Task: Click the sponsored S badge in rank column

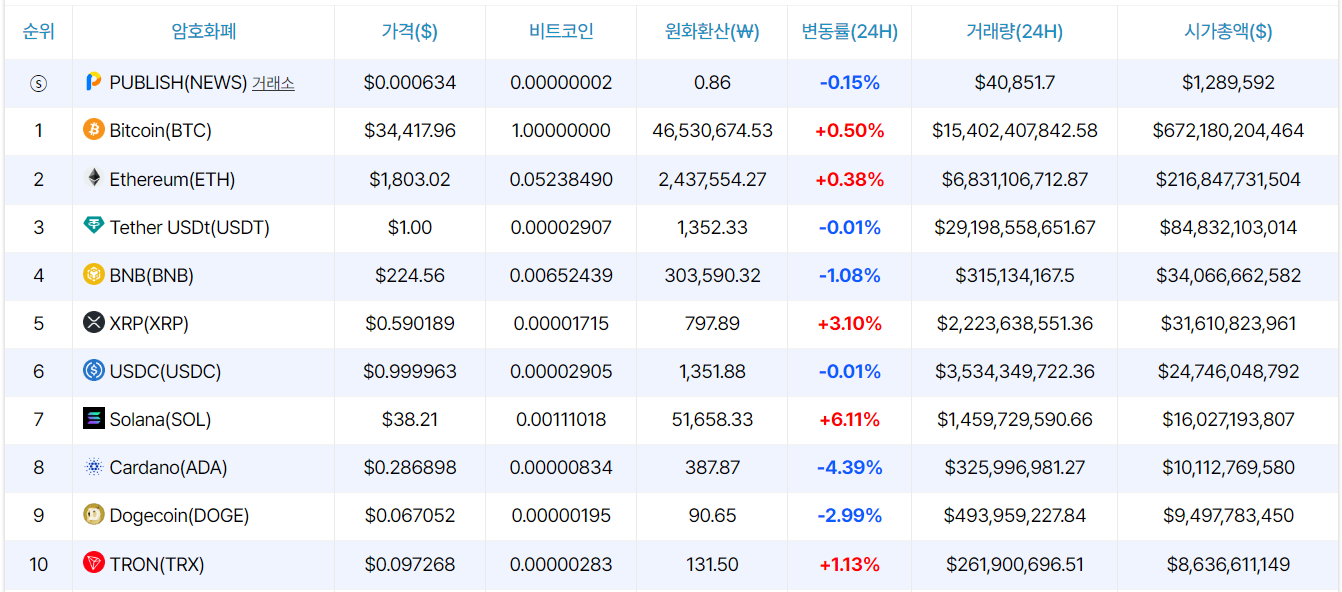Action: [x=38, y=83]
